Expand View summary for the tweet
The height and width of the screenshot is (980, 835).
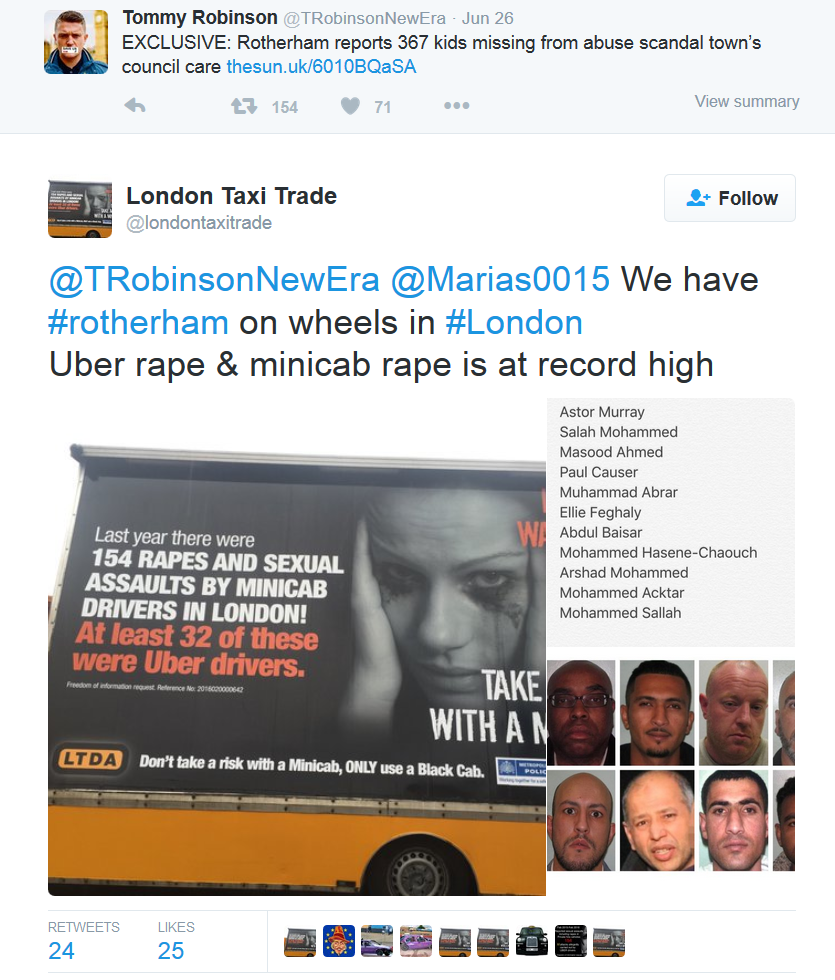(747, 101)
